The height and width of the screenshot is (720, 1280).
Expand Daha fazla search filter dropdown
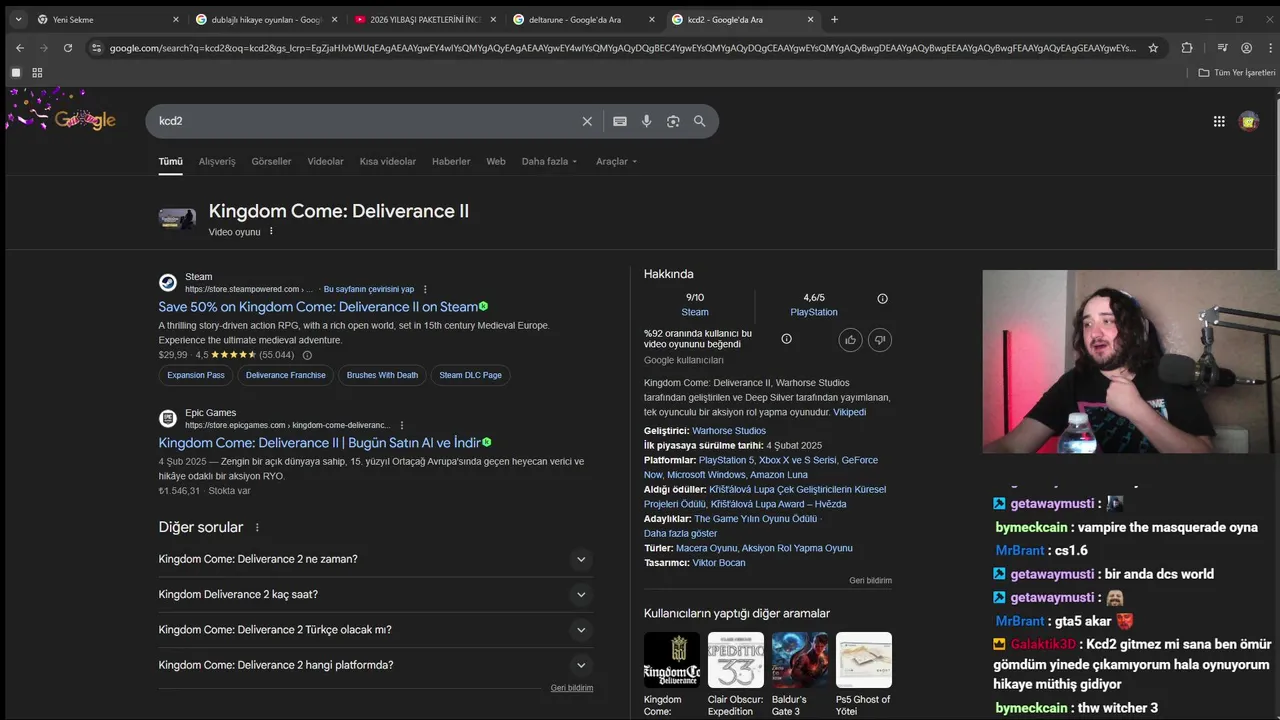(549, 161)
